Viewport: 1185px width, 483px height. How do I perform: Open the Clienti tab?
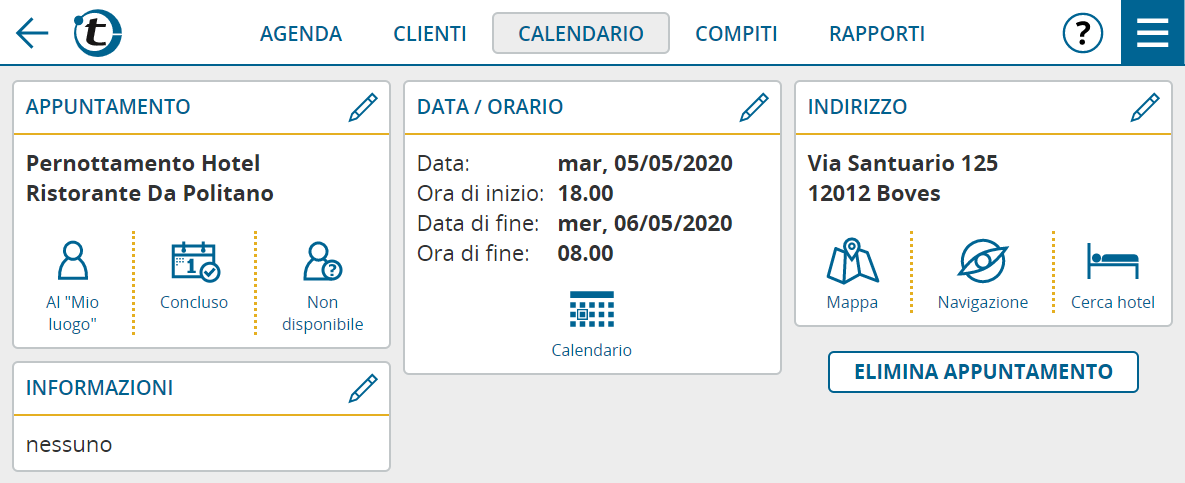point(430,33)
